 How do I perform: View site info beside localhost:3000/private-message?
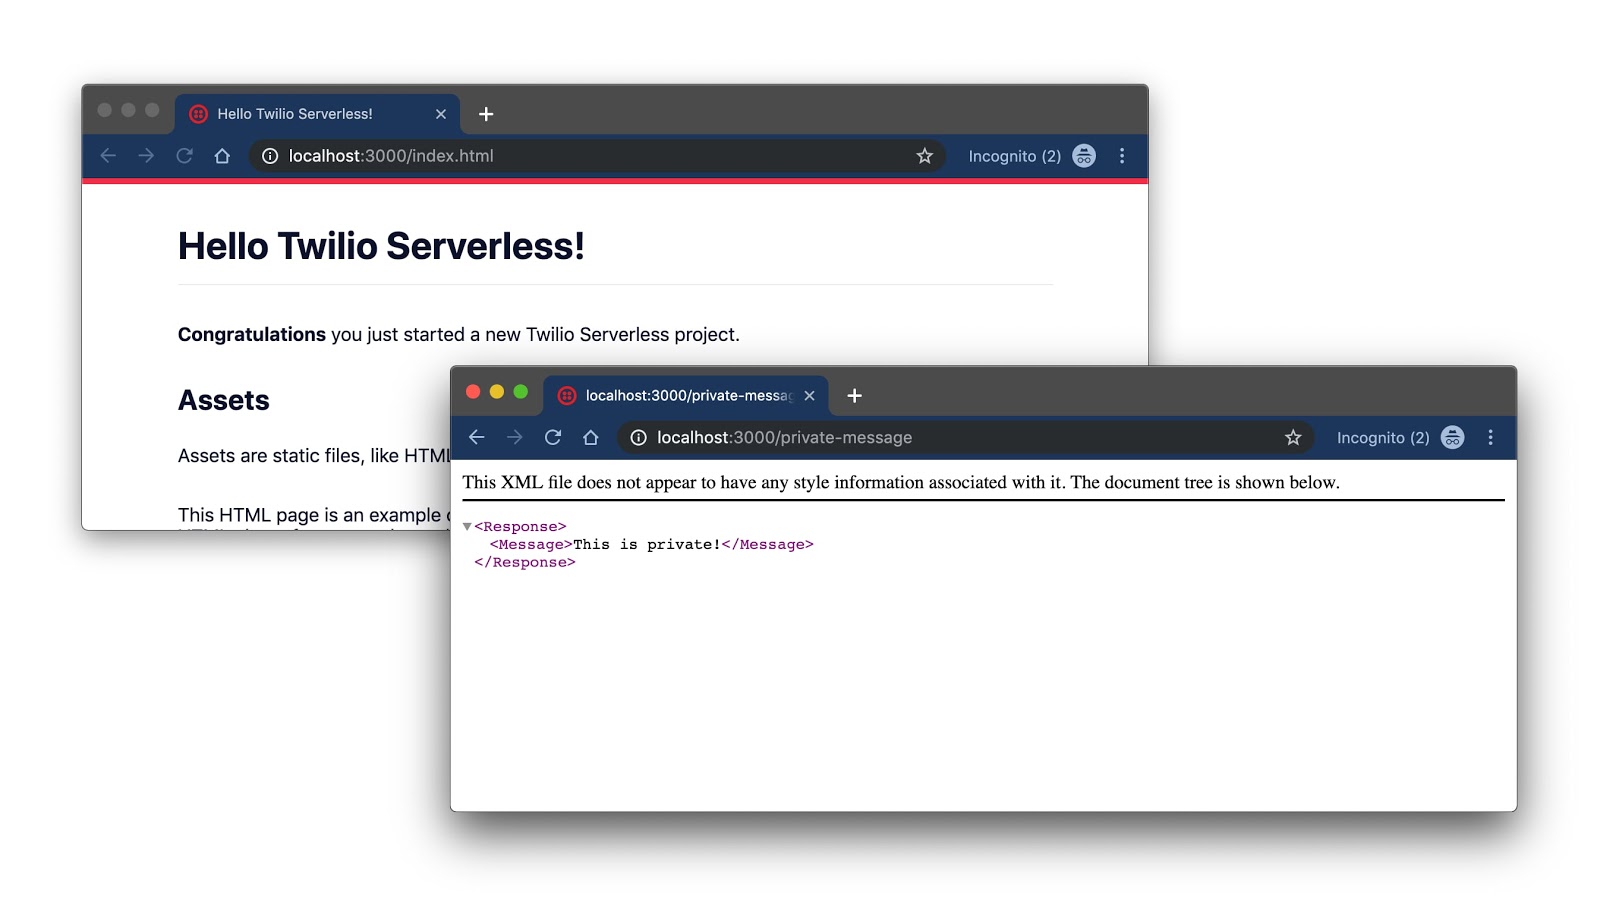[638, 438]
